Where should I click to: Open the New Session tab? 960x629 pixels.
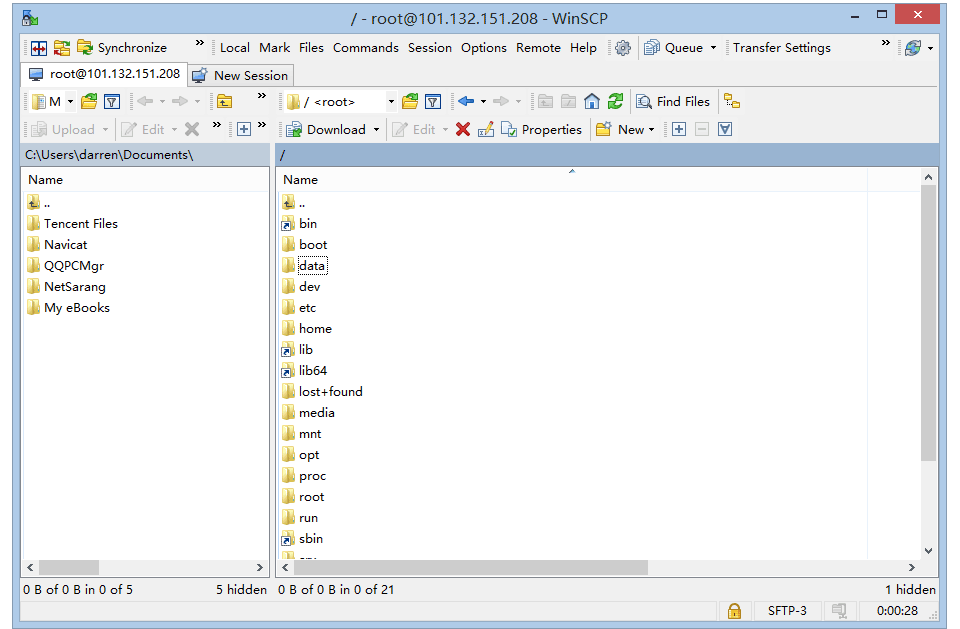241,76
